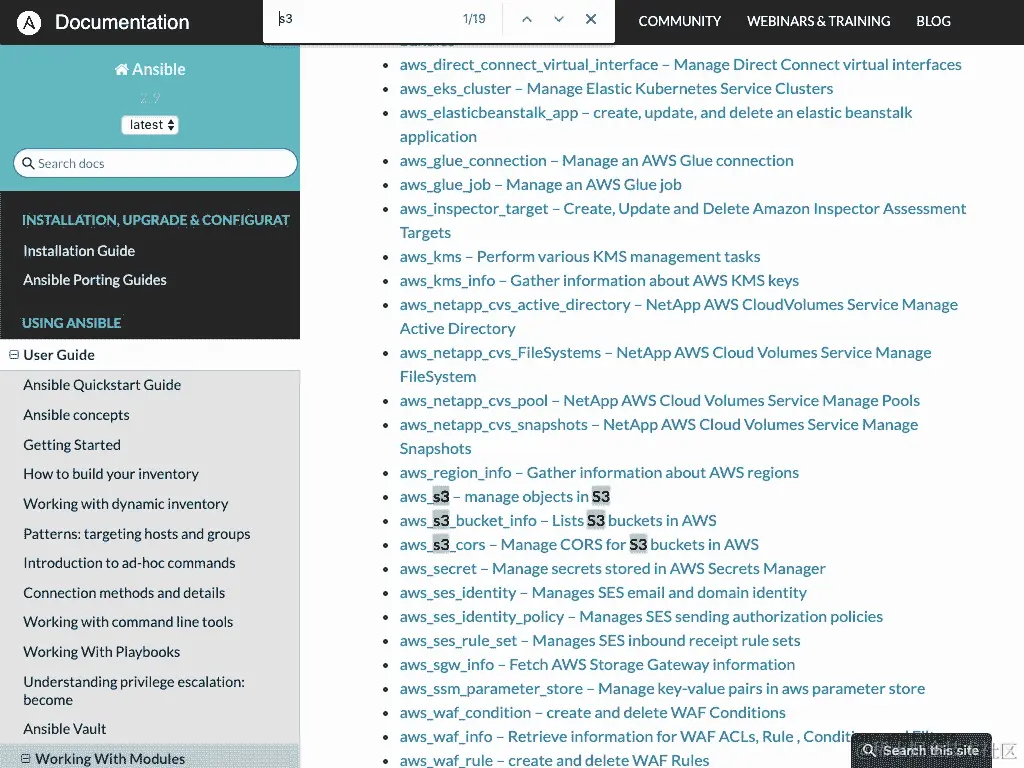Focus the find-in-page s3 text field

click(366, 19)
